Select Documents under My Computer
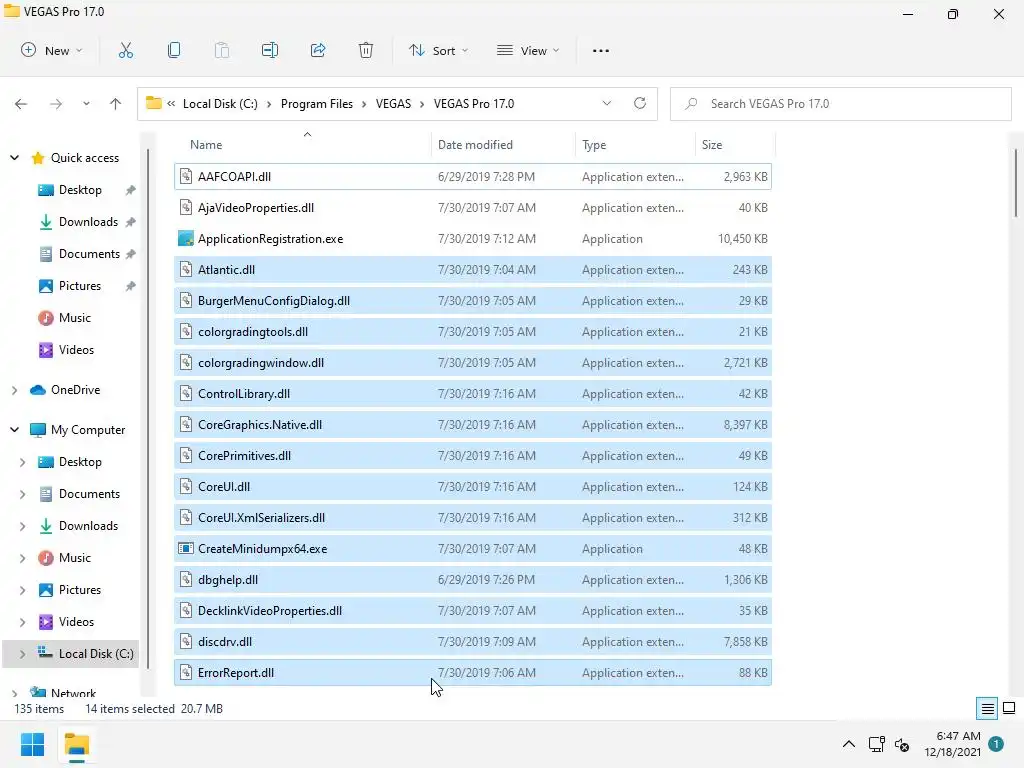This screenshot has height=768, width=1024. click(x=79, y=494)
